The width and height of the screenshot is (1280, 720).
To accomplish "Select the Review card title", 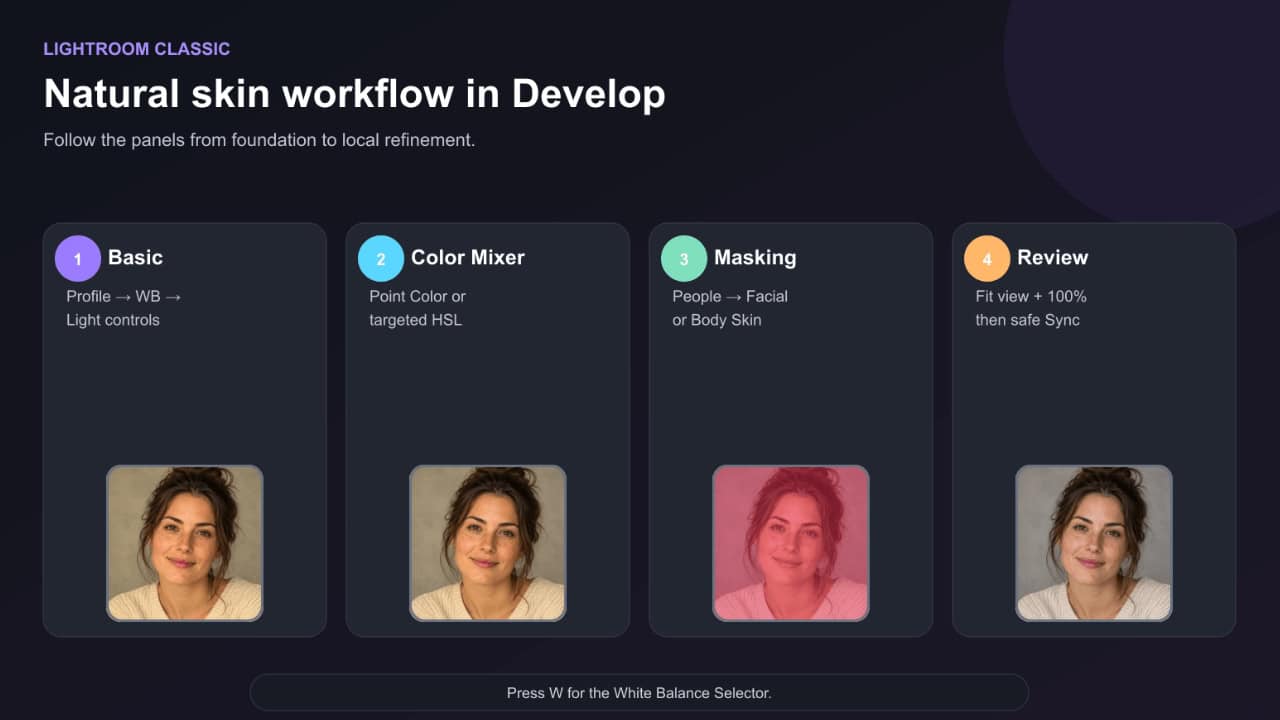I will coord(1052,257).
